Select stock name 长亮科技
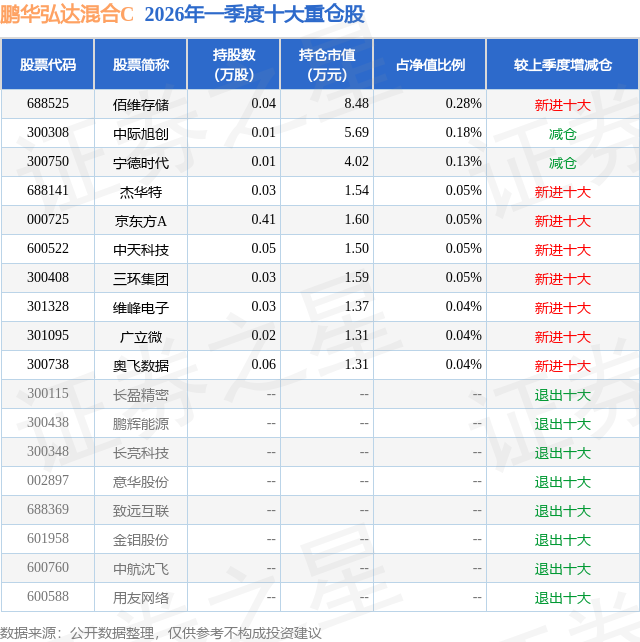Image resolution: width=640 pixels, height=642 pixels. [141, 454]
